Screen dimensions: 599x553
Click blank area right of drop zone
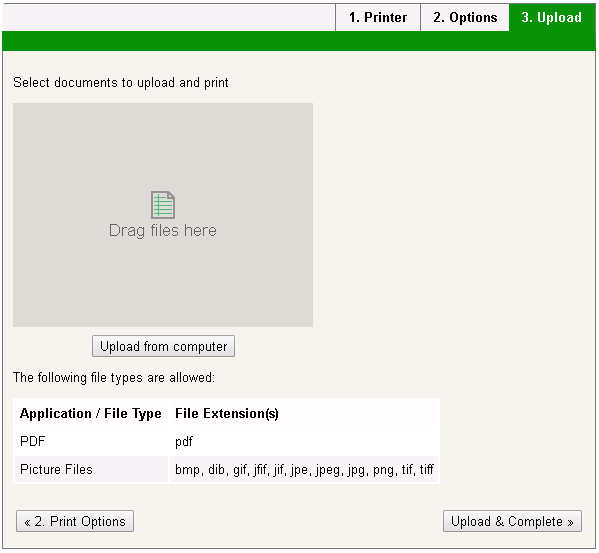click(454, 215)
